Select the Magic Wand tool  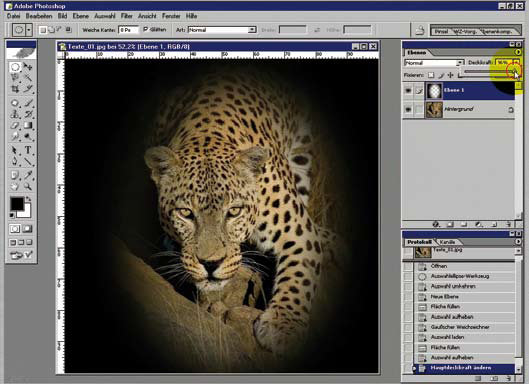click(28, 78)
